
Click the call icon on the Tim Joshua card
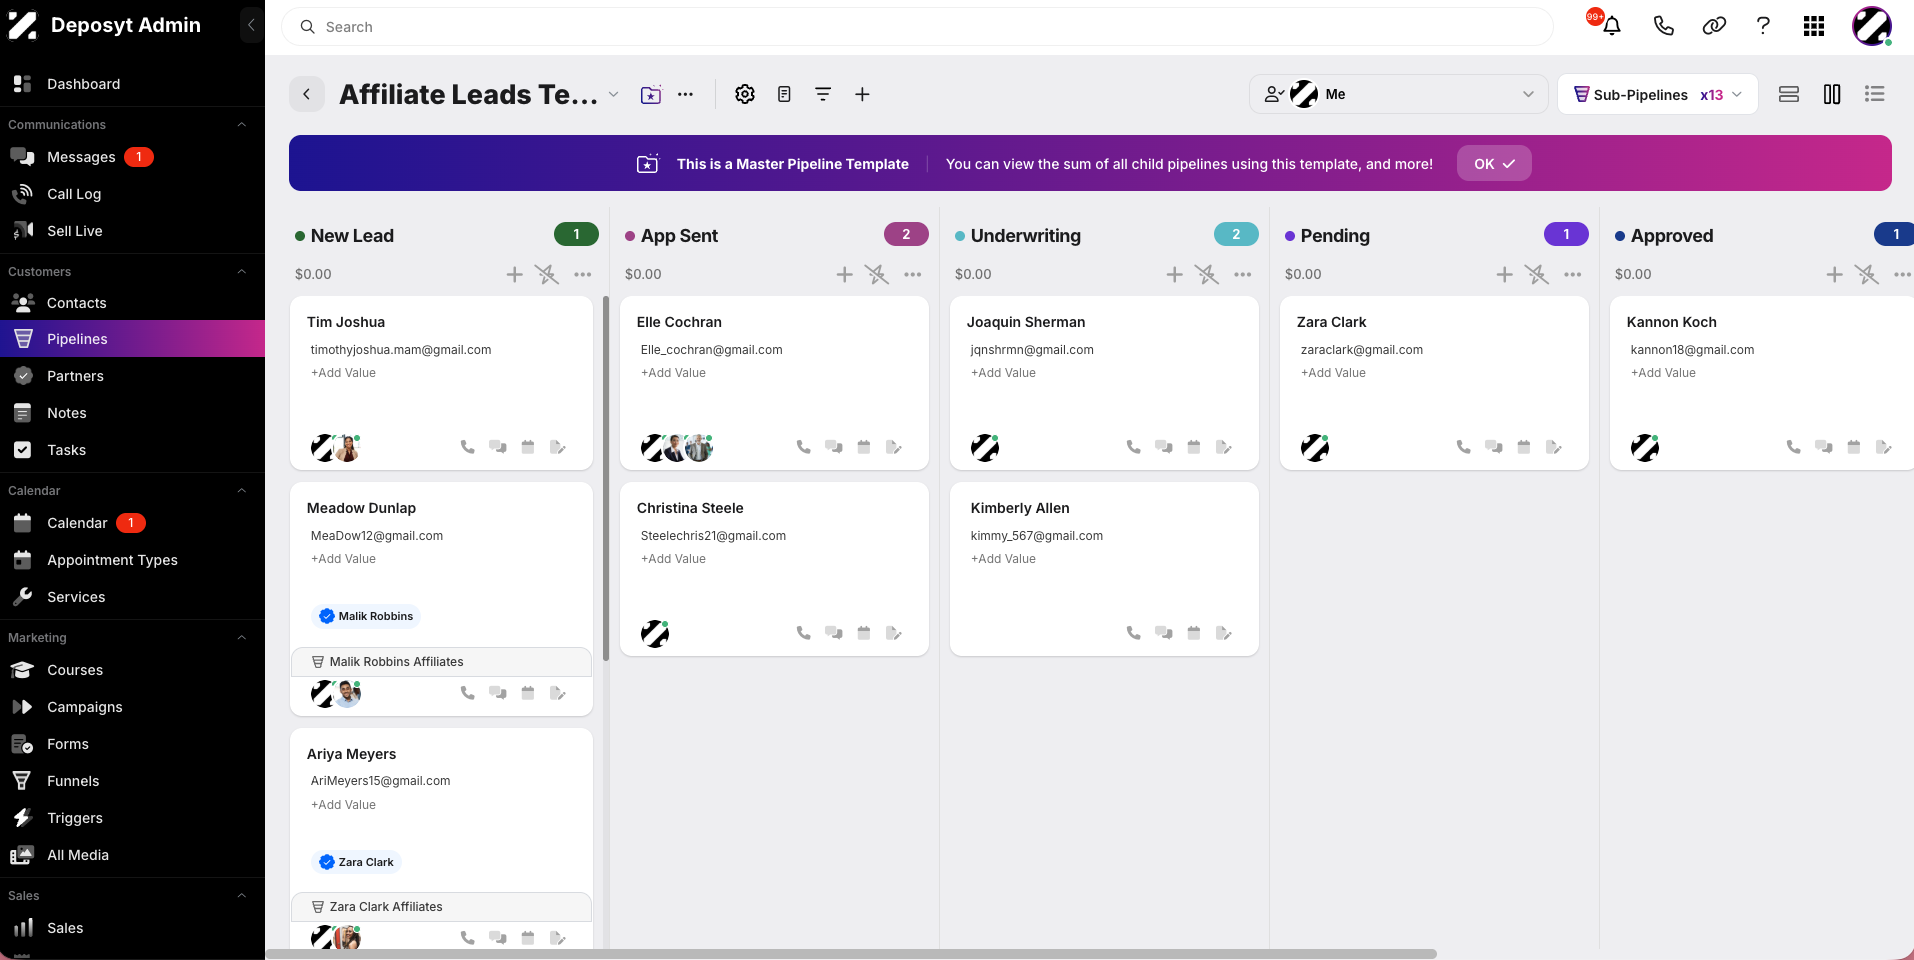[x=467, y=447]
